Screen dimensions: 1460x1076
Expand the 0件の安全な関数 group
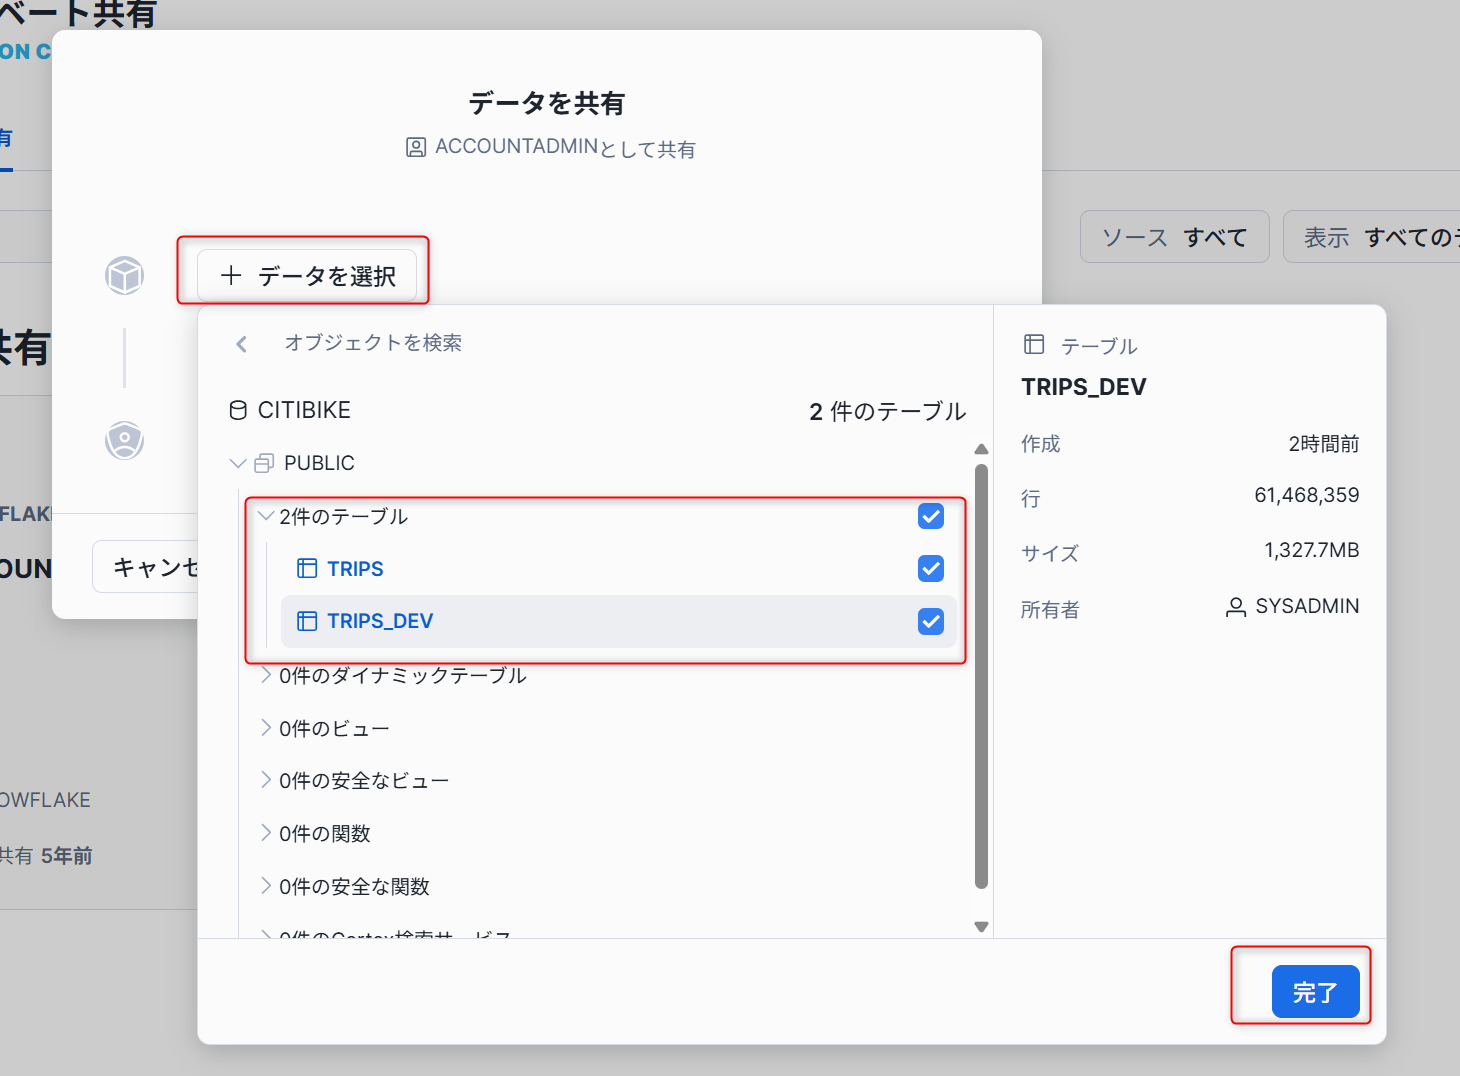[x=266, y=886]
